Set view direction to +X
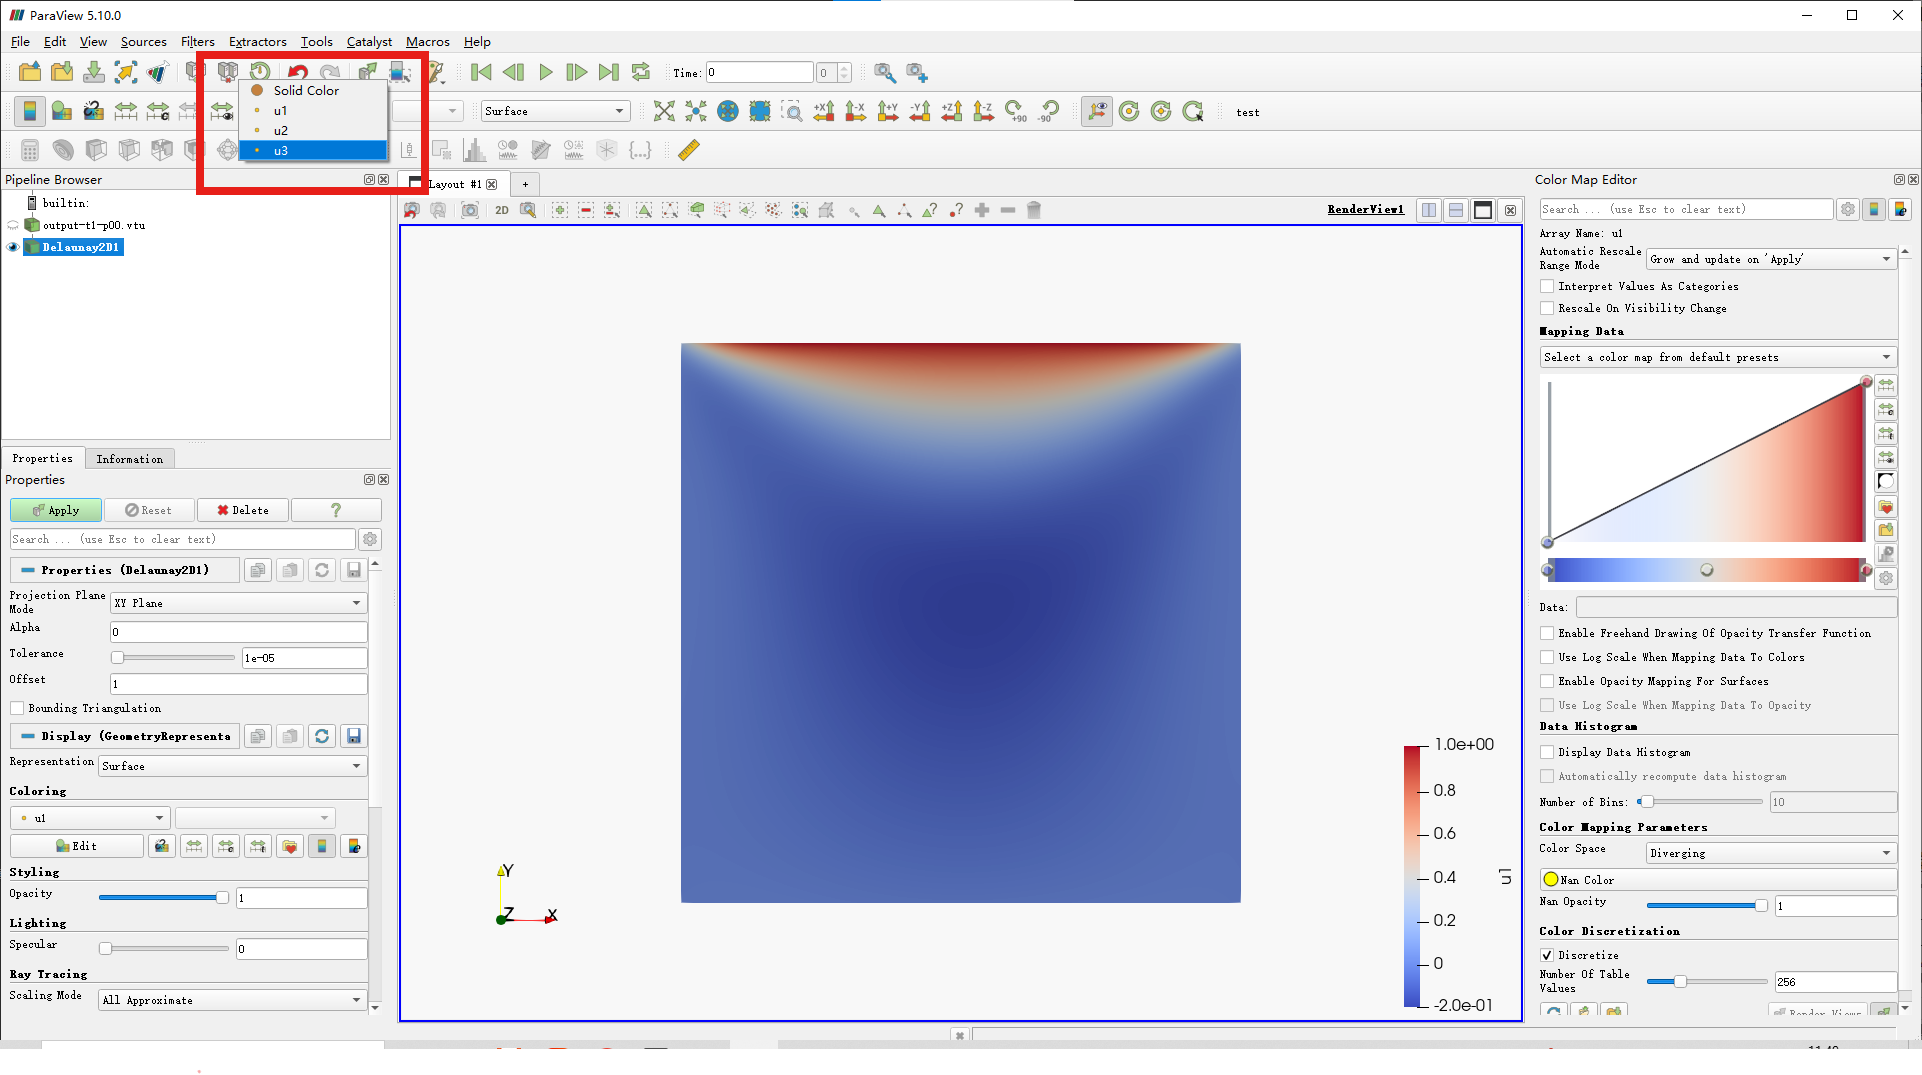The height and width of the screenshot is (1075, 1922). (824, 111)
